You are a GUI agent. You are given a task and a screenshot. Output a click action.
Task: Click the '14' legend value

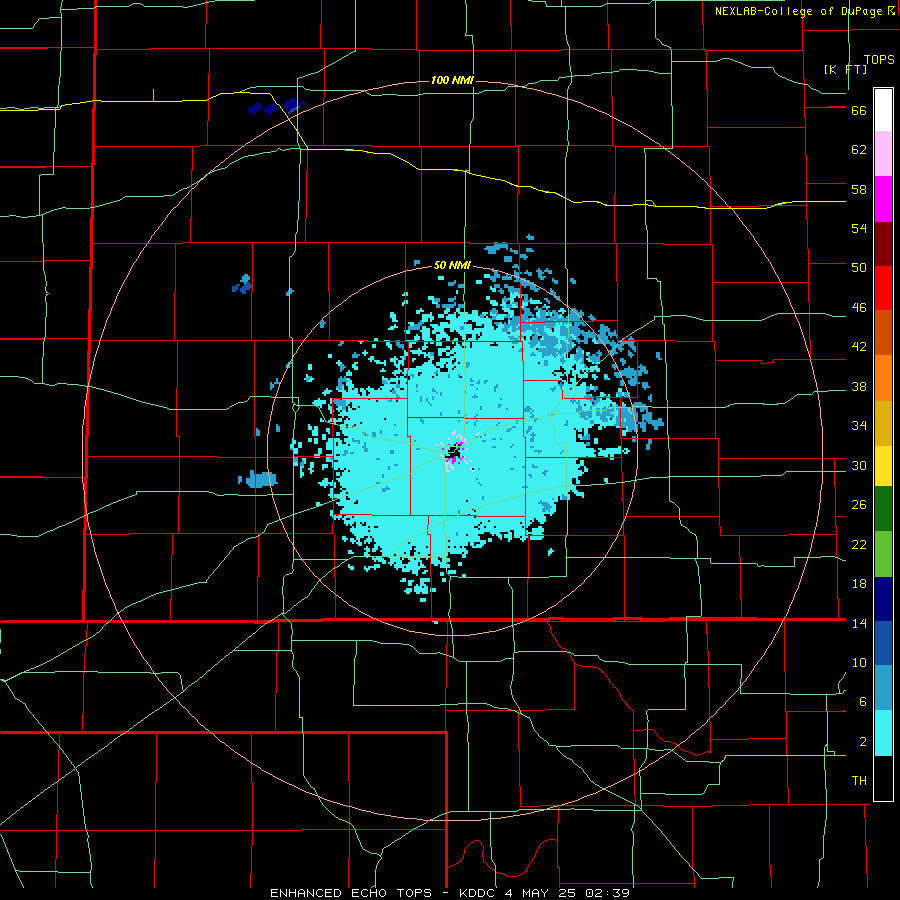pos(859,623)
